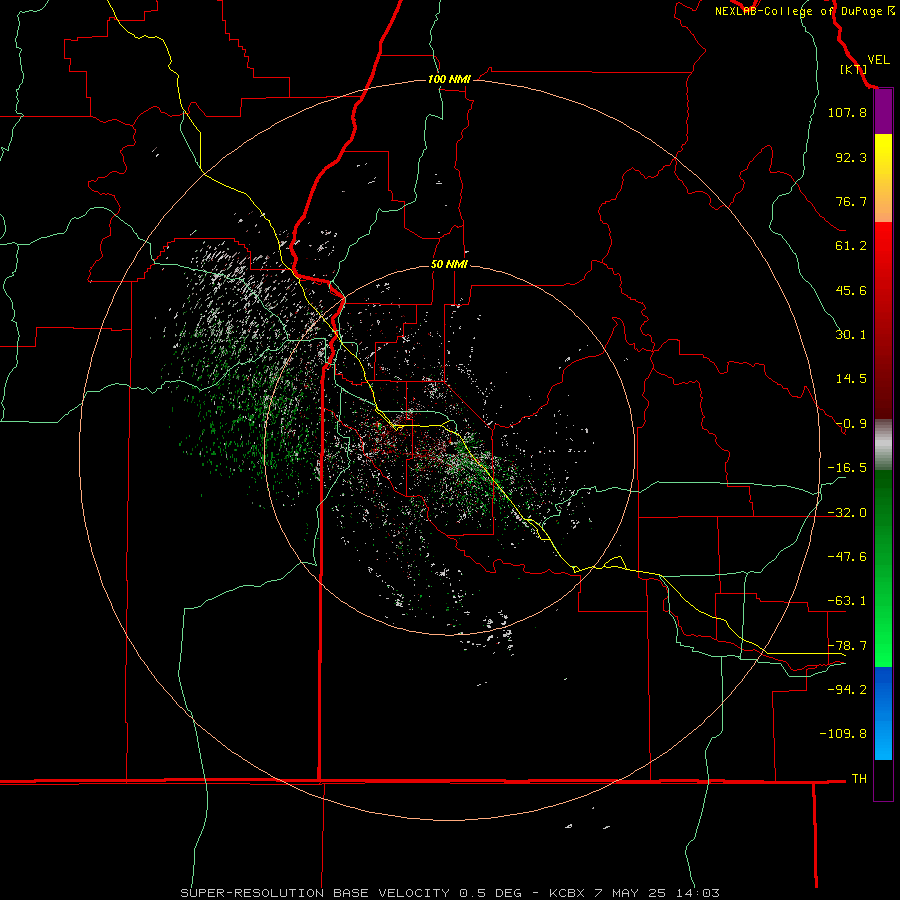This screenshot has width=900, height=900.
Task: Click the purple segment of the velocity color bar
Action: 883,112
